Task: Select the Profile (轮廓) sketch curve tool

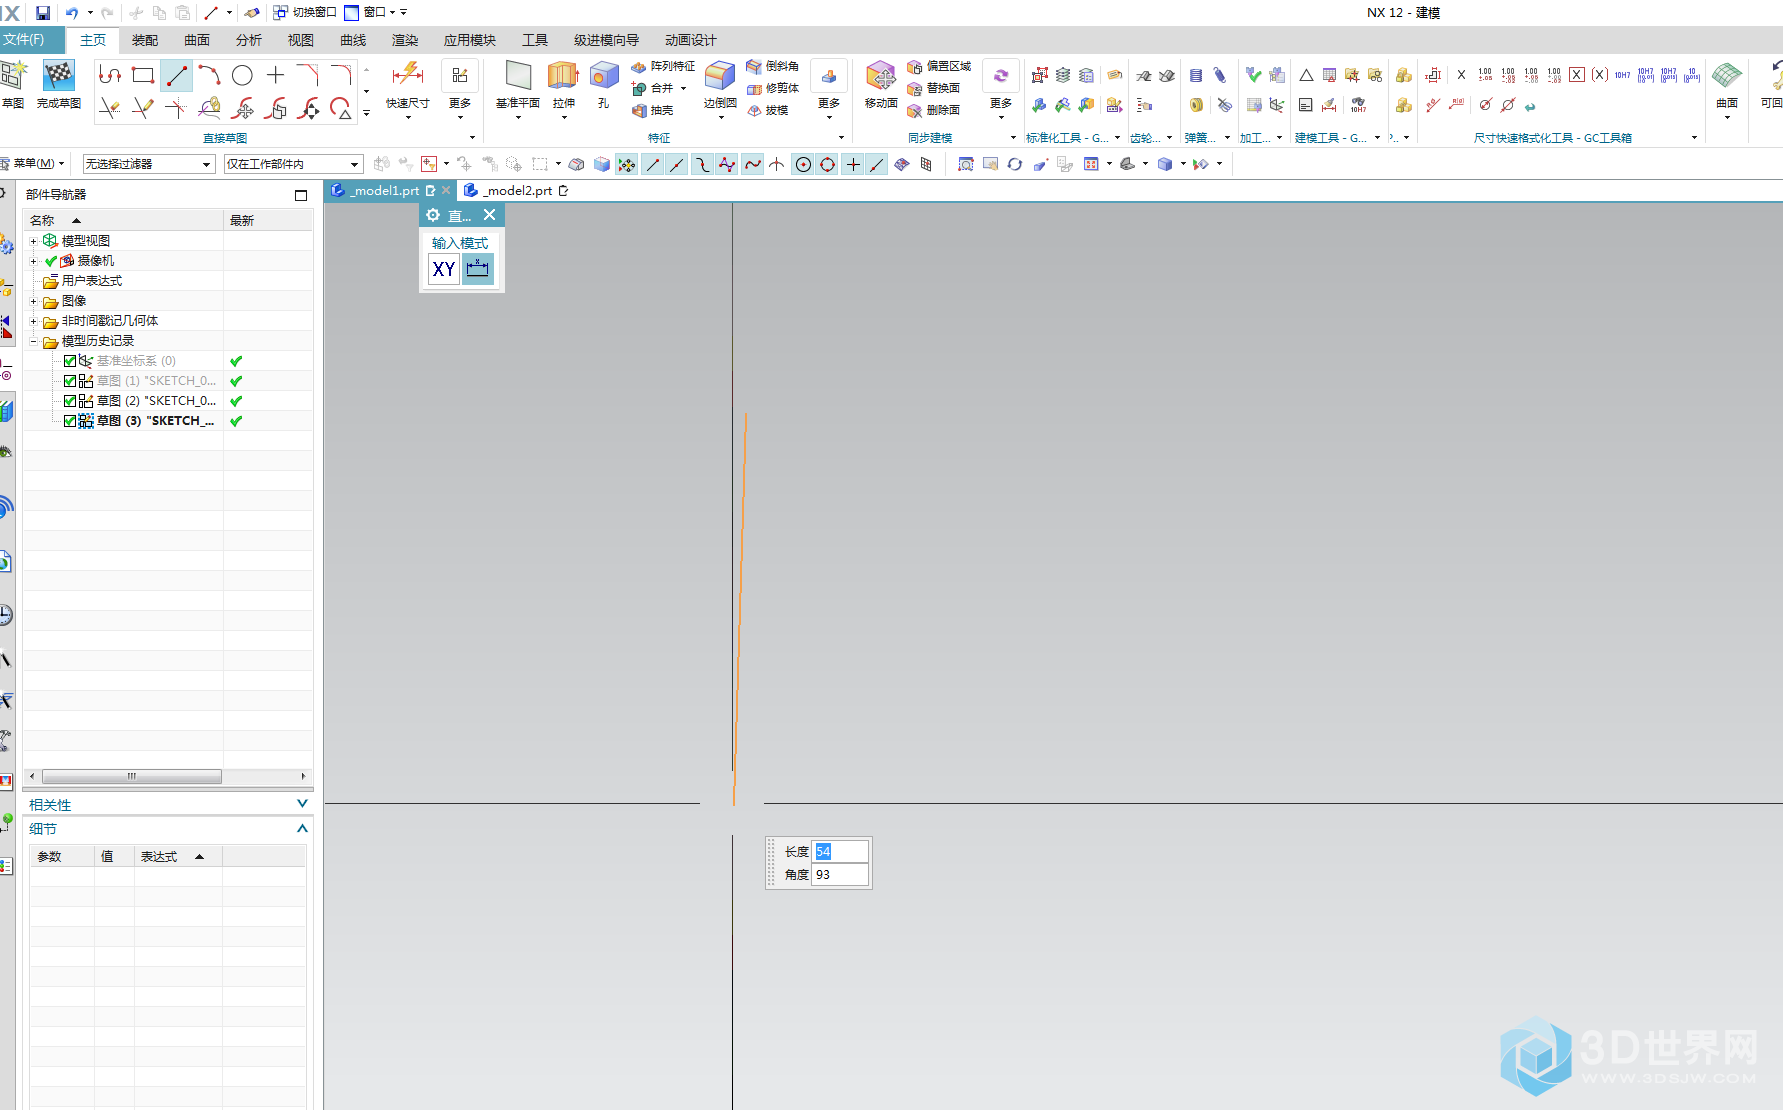Action: (x=110, y=75)
